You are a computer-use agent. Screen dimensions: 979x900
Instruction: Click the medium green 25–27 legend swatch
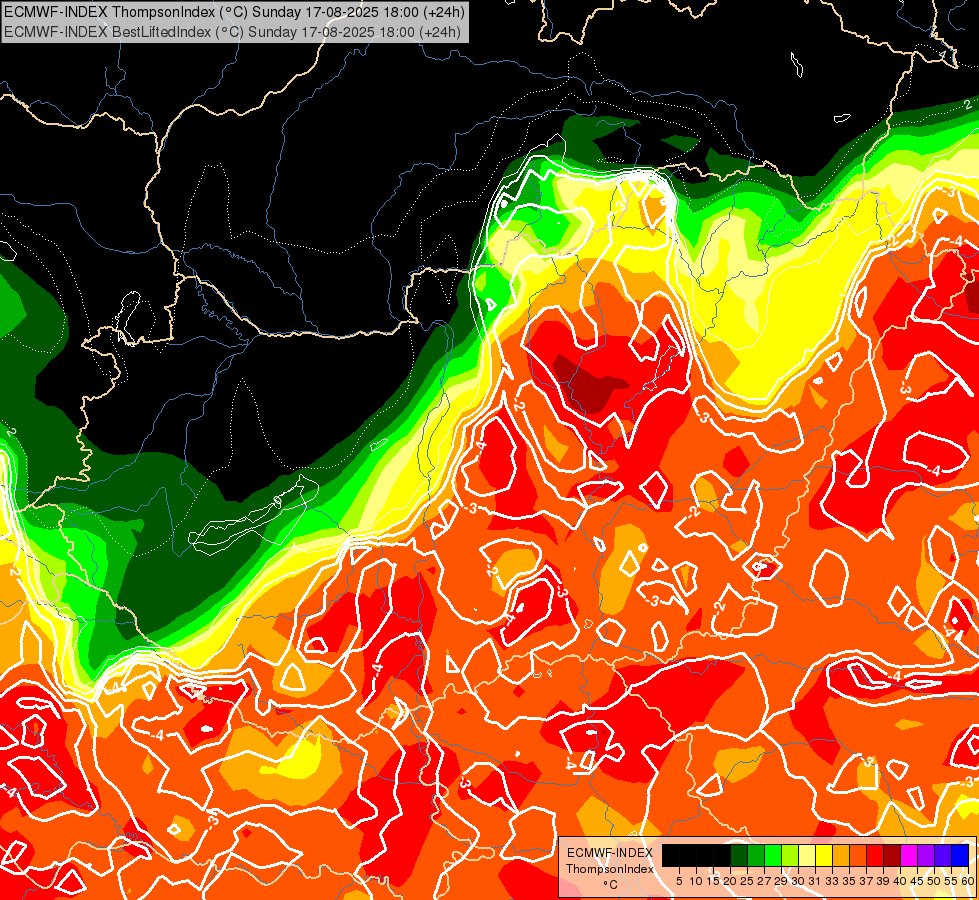pyautogui.click(x=756, y=855)
